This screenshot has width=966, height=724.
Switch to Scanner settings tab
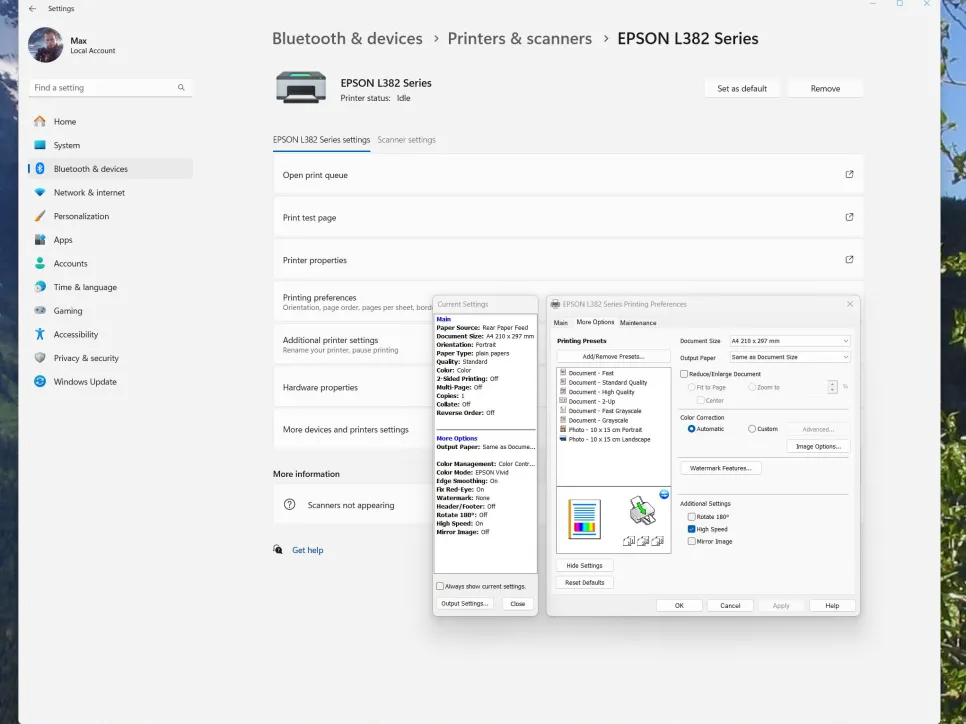pos(407,140)
